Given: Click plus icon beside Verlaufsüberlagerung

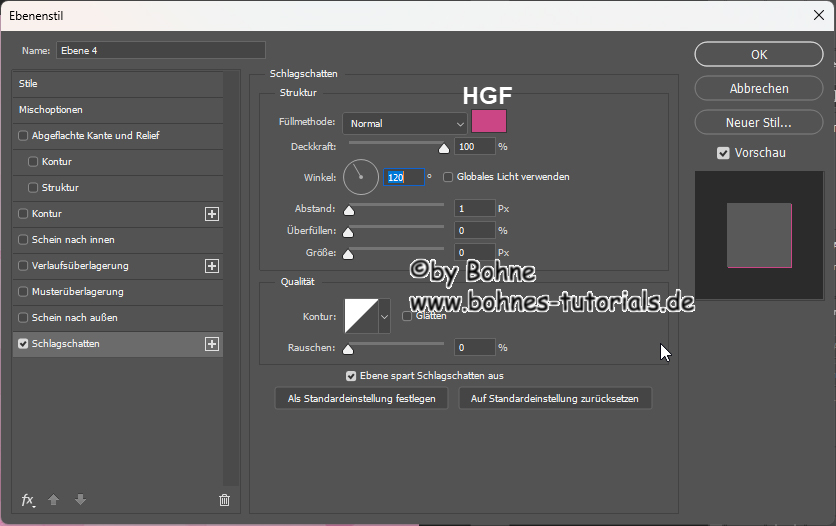Looking at the screenshot, I should point(211,266).
